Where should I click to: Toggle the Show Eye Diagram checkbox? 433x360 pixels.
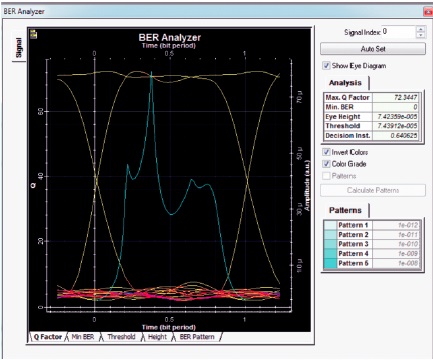326,66
